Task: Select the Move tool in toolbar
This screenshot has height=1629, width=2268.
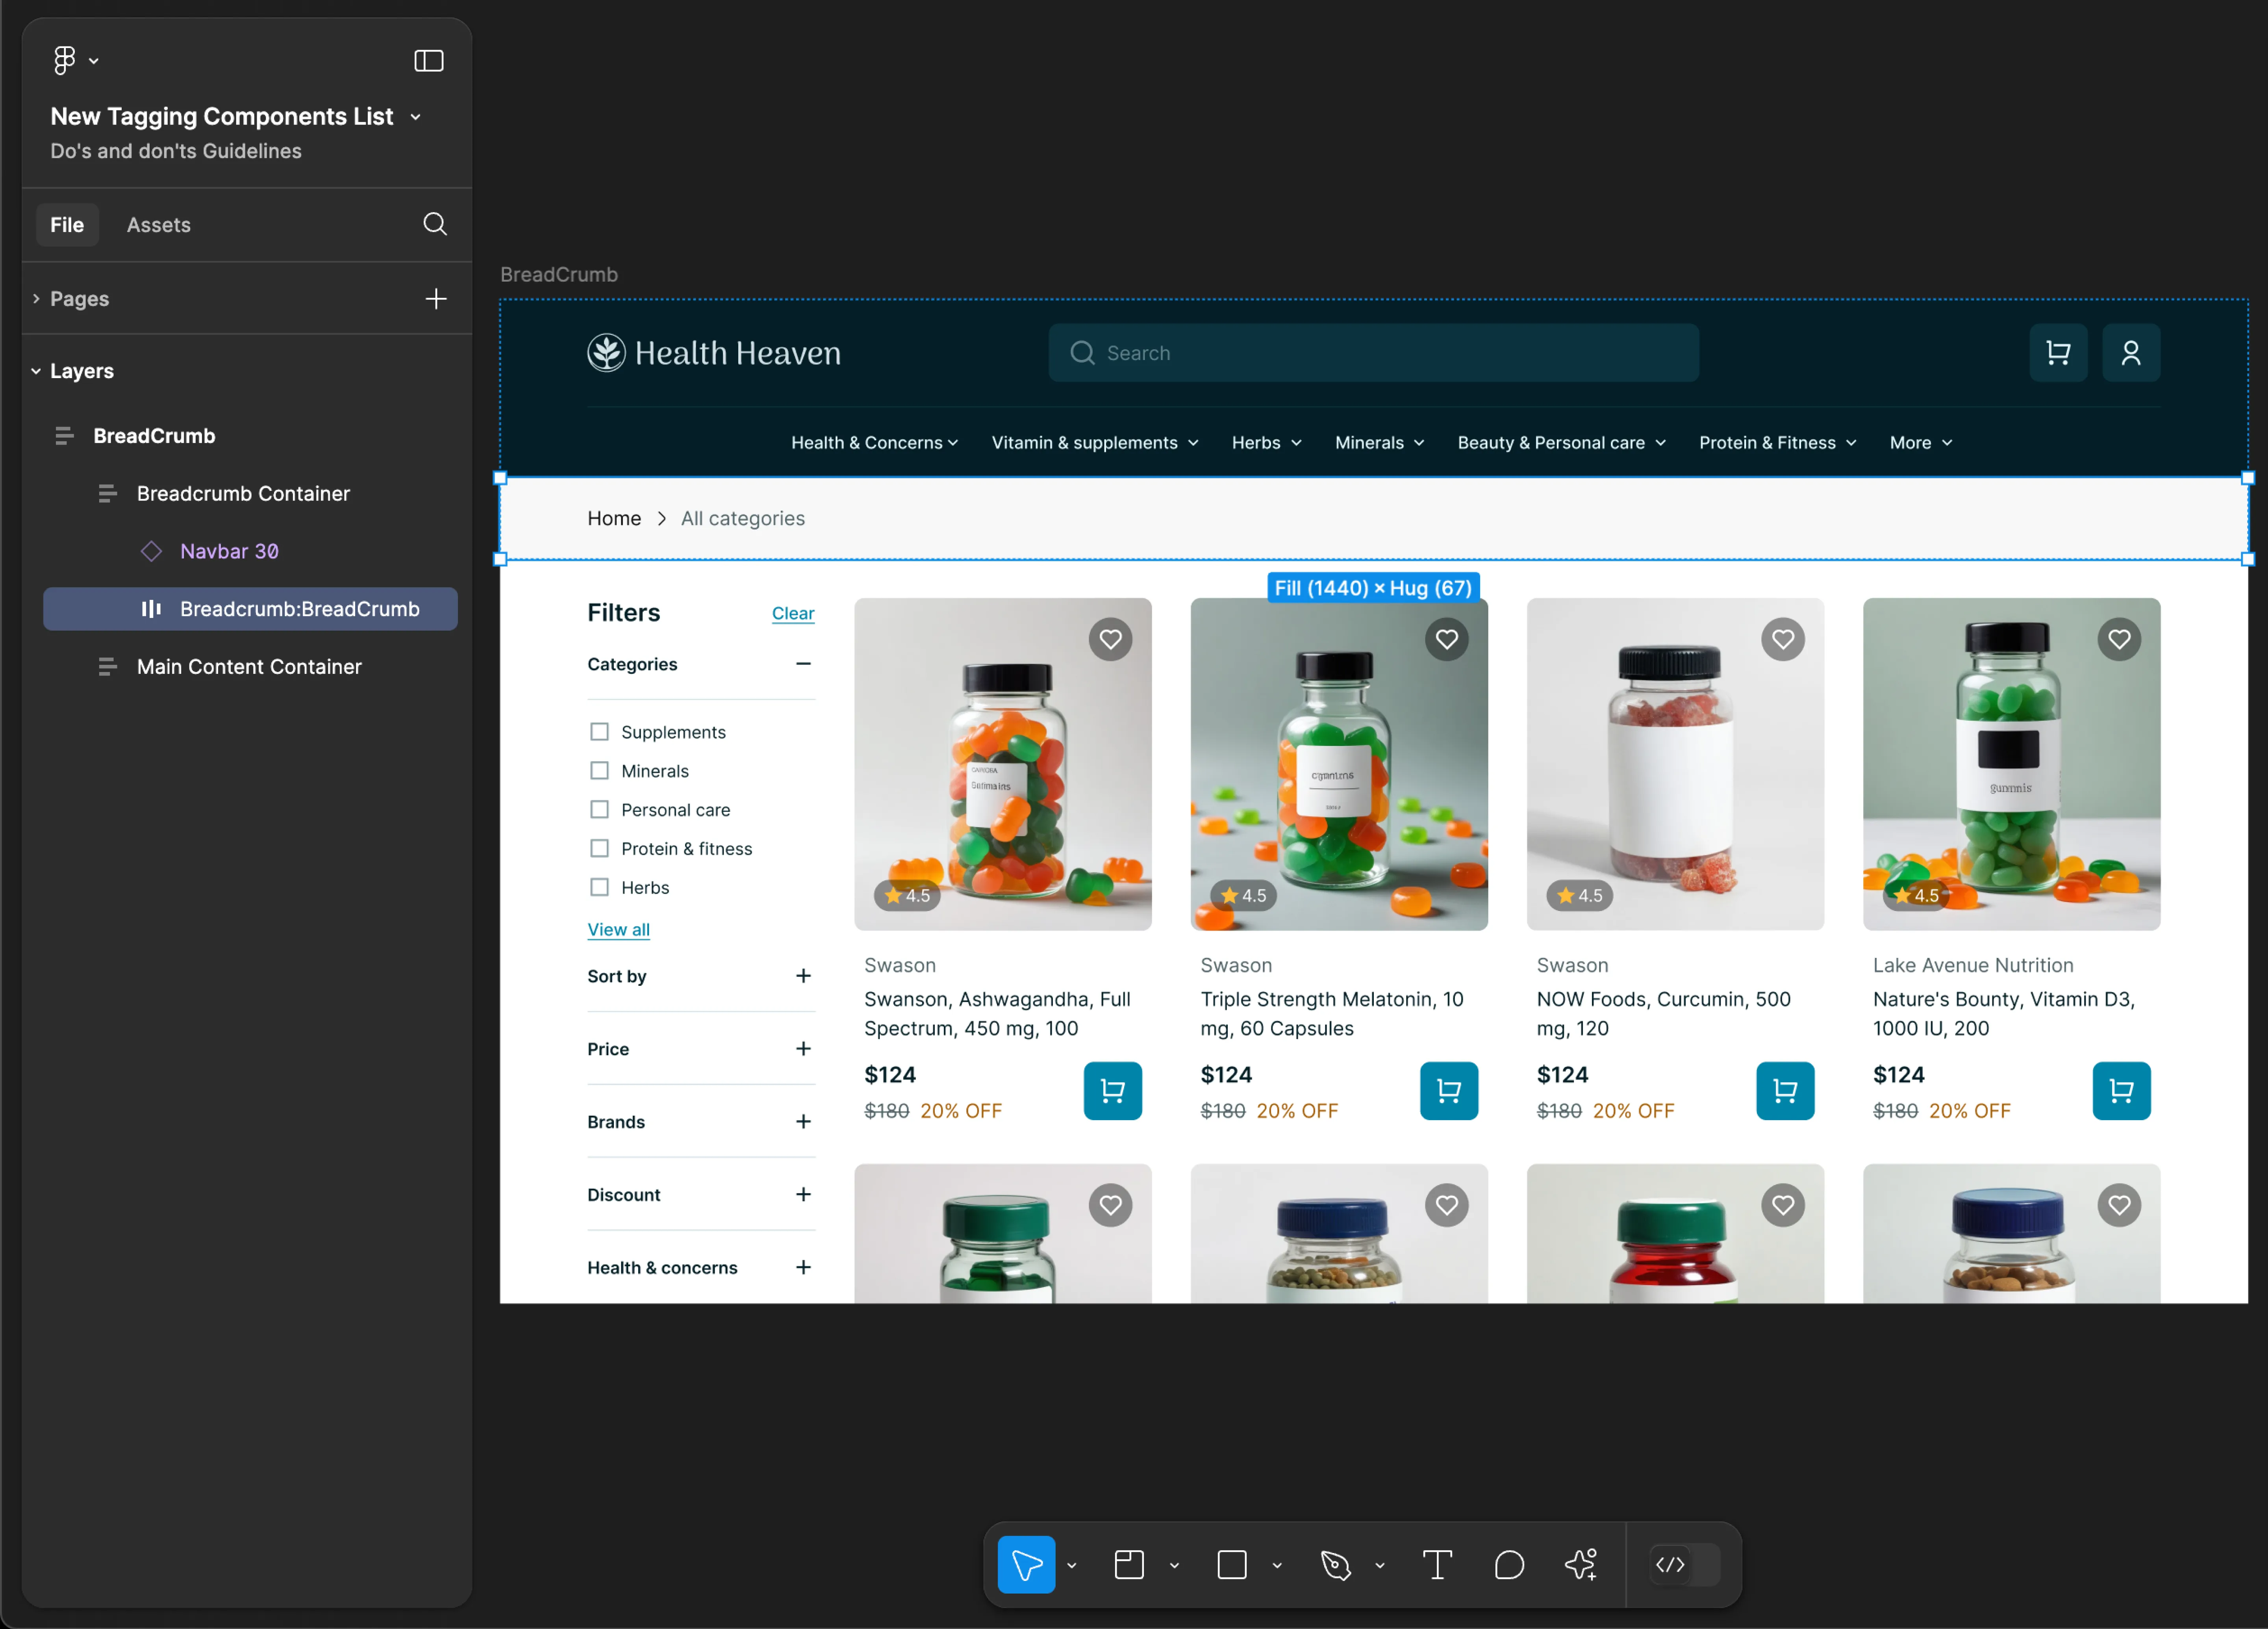Action: coord(1026,1565)
